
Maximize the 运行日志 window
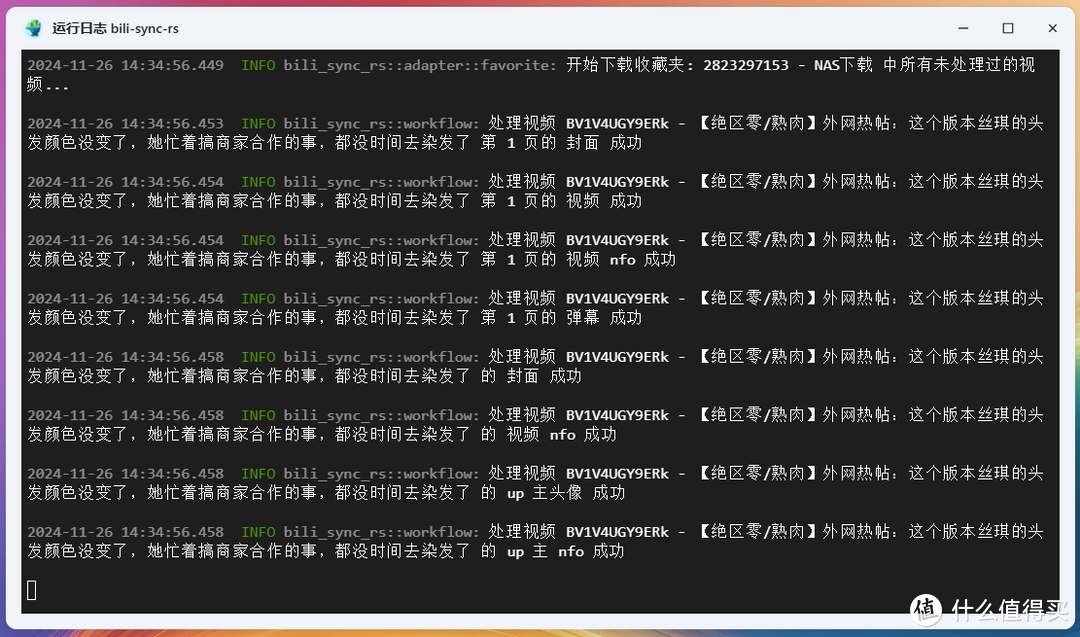click(1008, 28)
